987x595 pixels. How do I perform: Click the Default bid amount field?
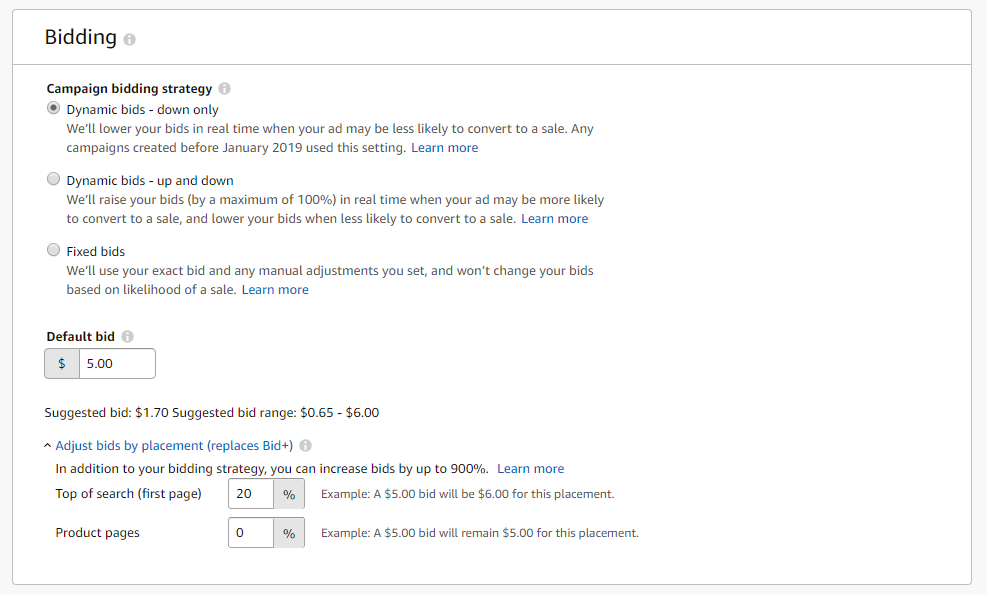pos(117,364)
